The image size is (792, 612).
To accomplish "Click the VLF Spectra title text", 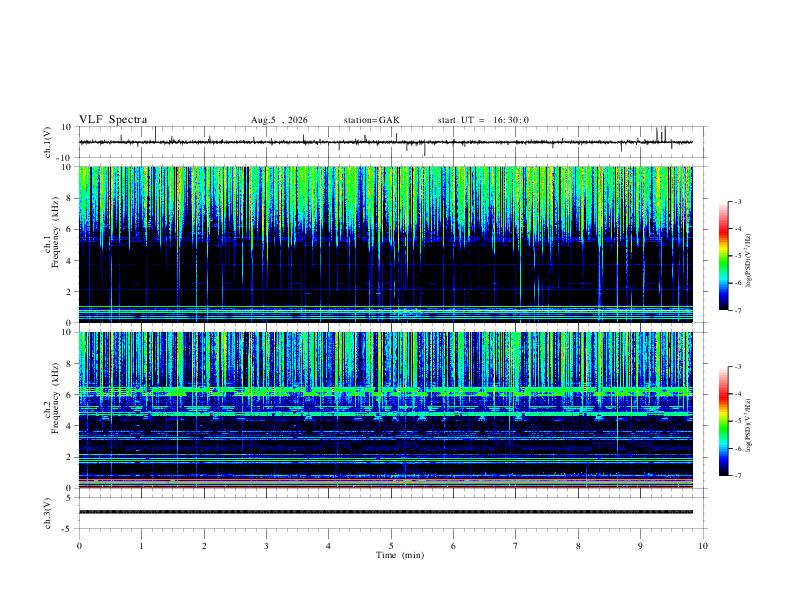I will 113,120.
